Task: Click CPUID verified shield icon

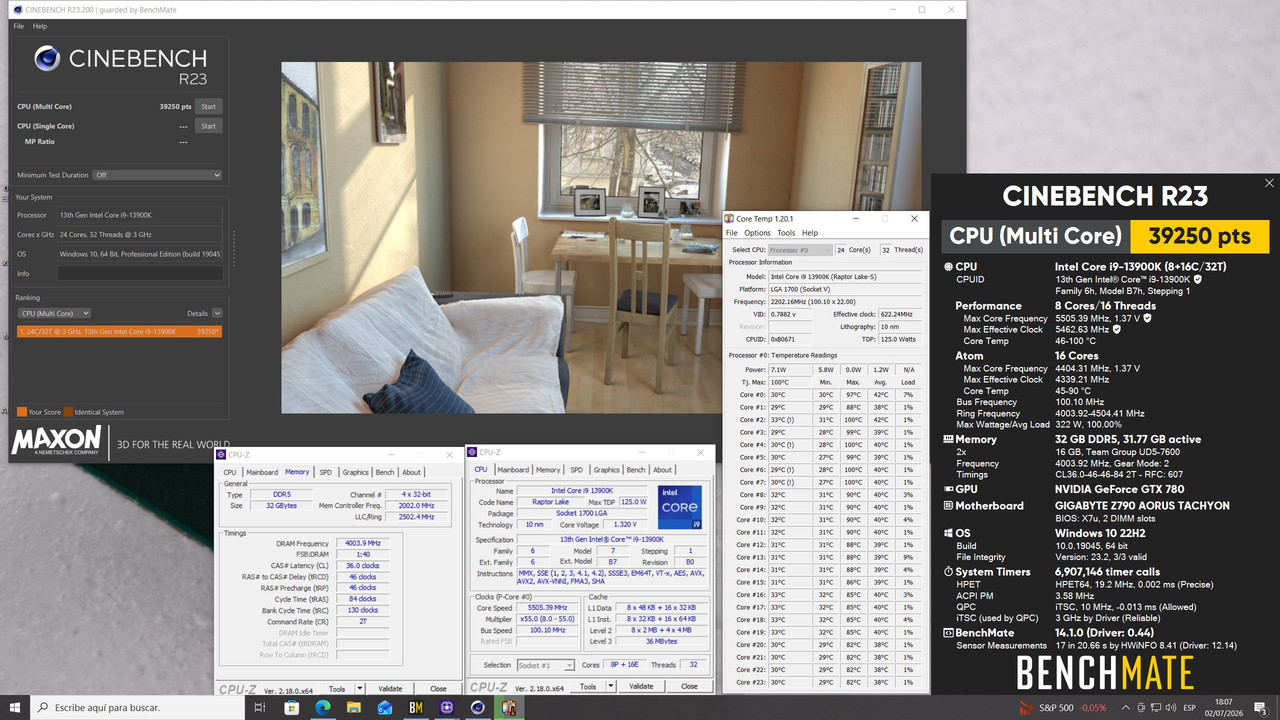Action: (1198, 279)
